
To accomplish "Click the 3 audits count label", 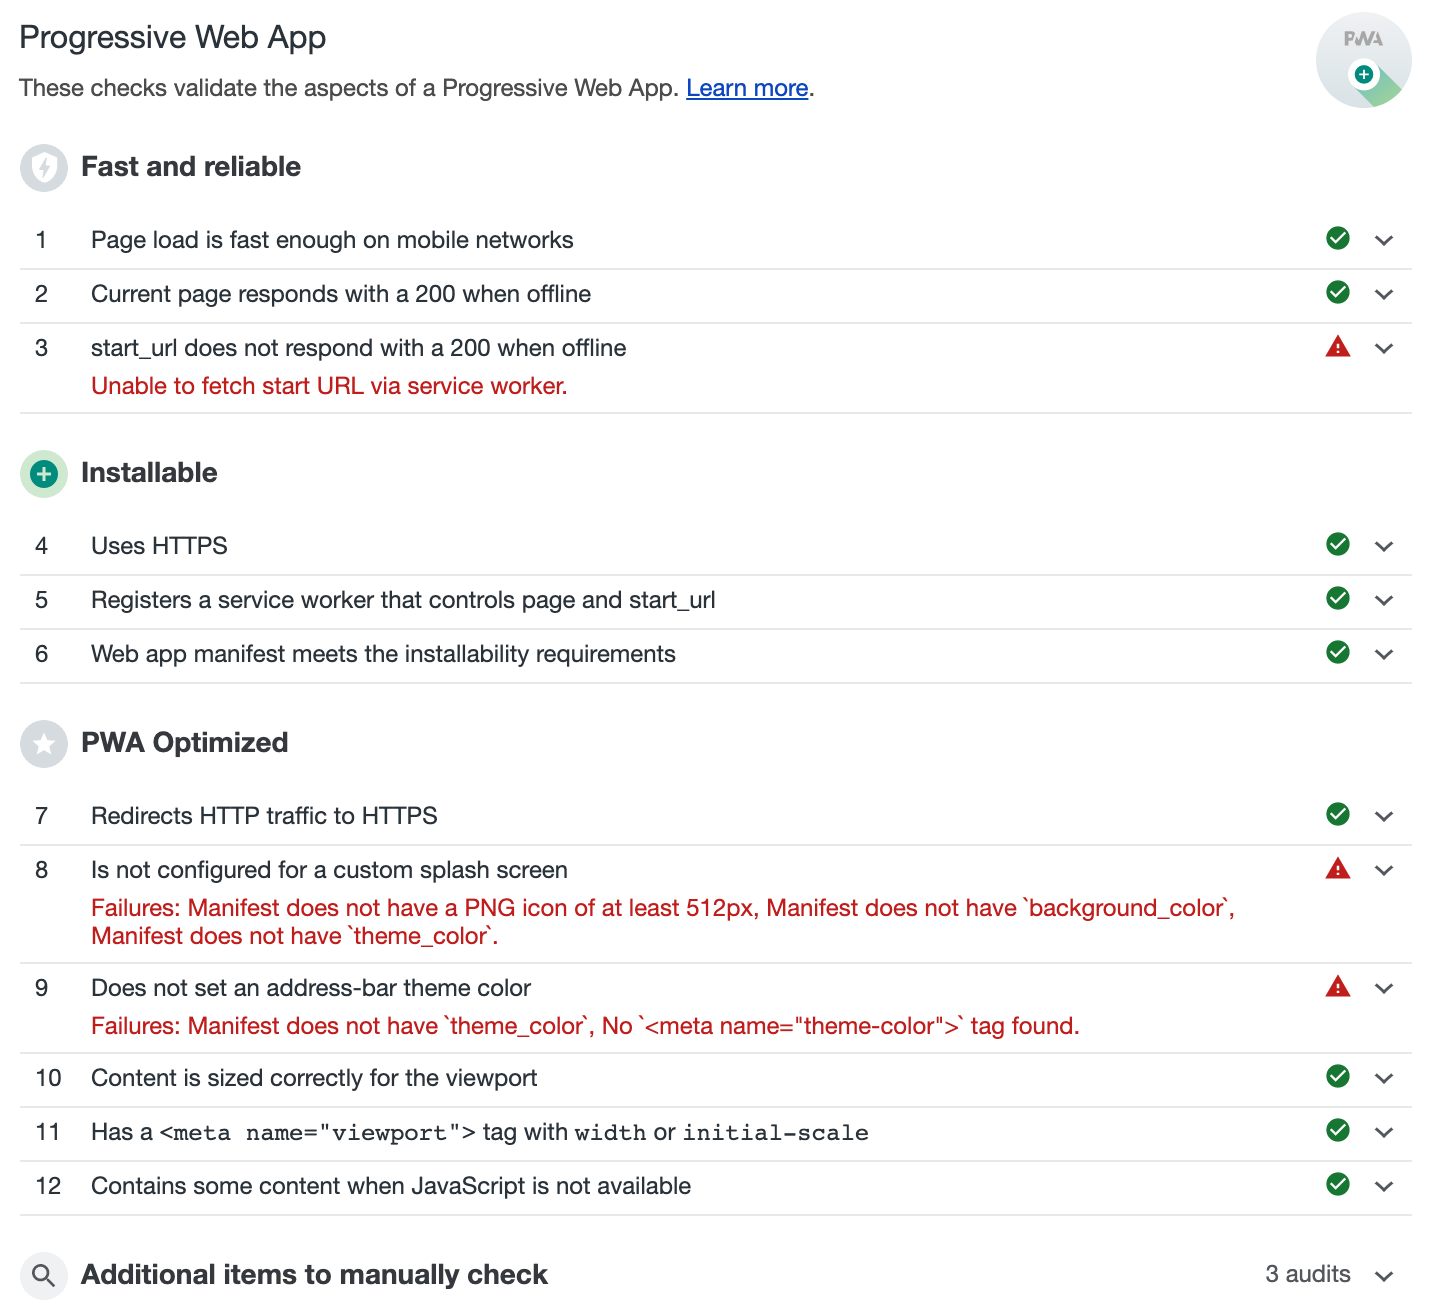I will pyautogui.click(x=1307, y=1274).
